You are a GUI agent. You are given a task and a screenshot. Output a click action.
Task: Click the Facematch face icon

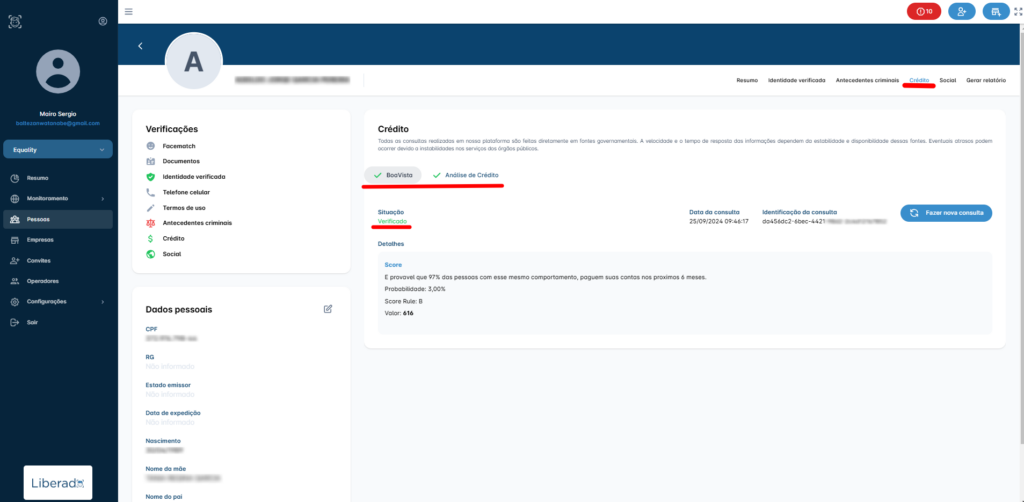click(x=151, y=146)
